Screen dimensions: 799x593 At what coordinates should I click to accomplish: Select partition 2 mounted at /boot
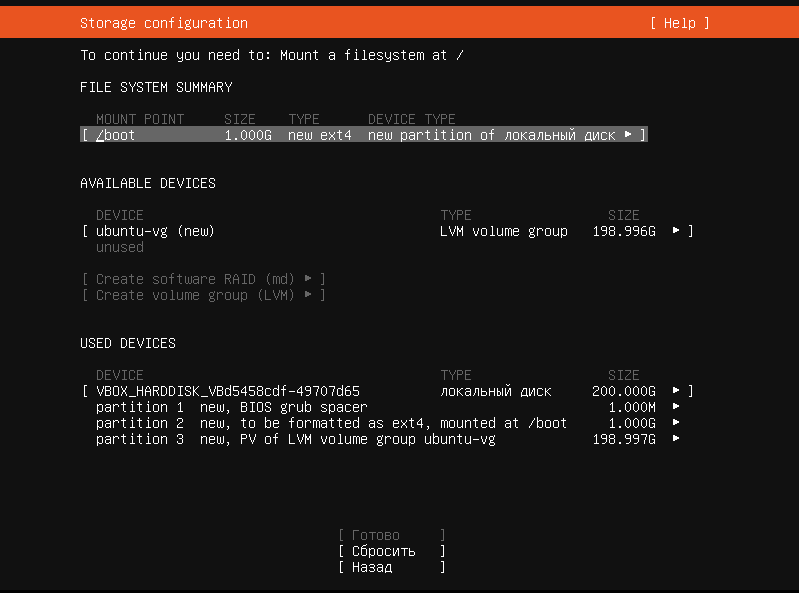331,423
